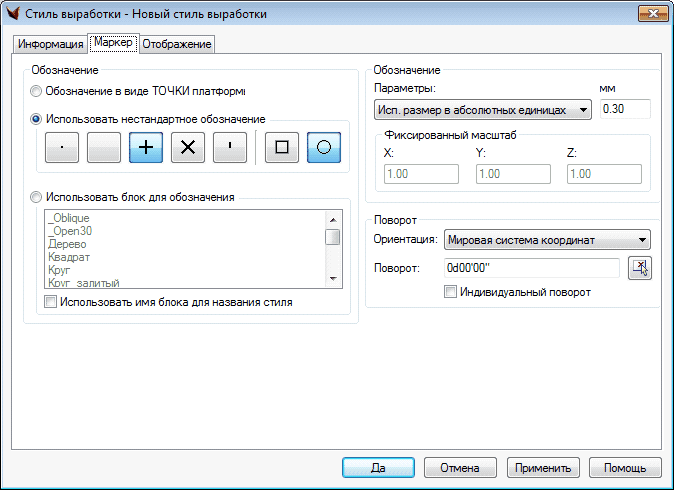
Task: Click the 'Поворот' angle input field
Action: point(532,268)
